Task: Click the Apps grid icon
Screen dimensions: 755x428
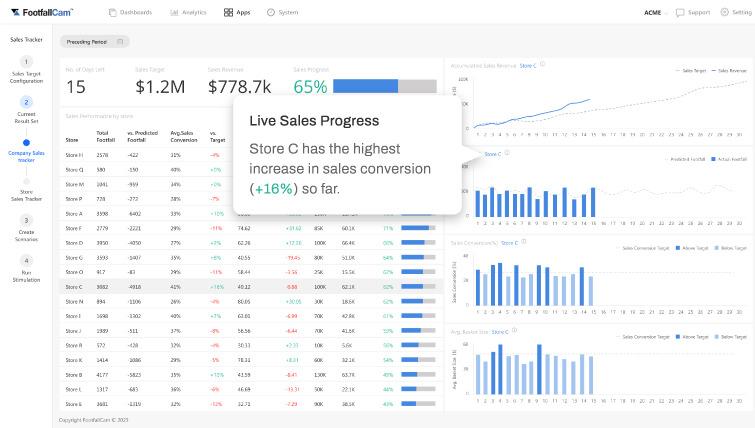Action: (228, 13)
